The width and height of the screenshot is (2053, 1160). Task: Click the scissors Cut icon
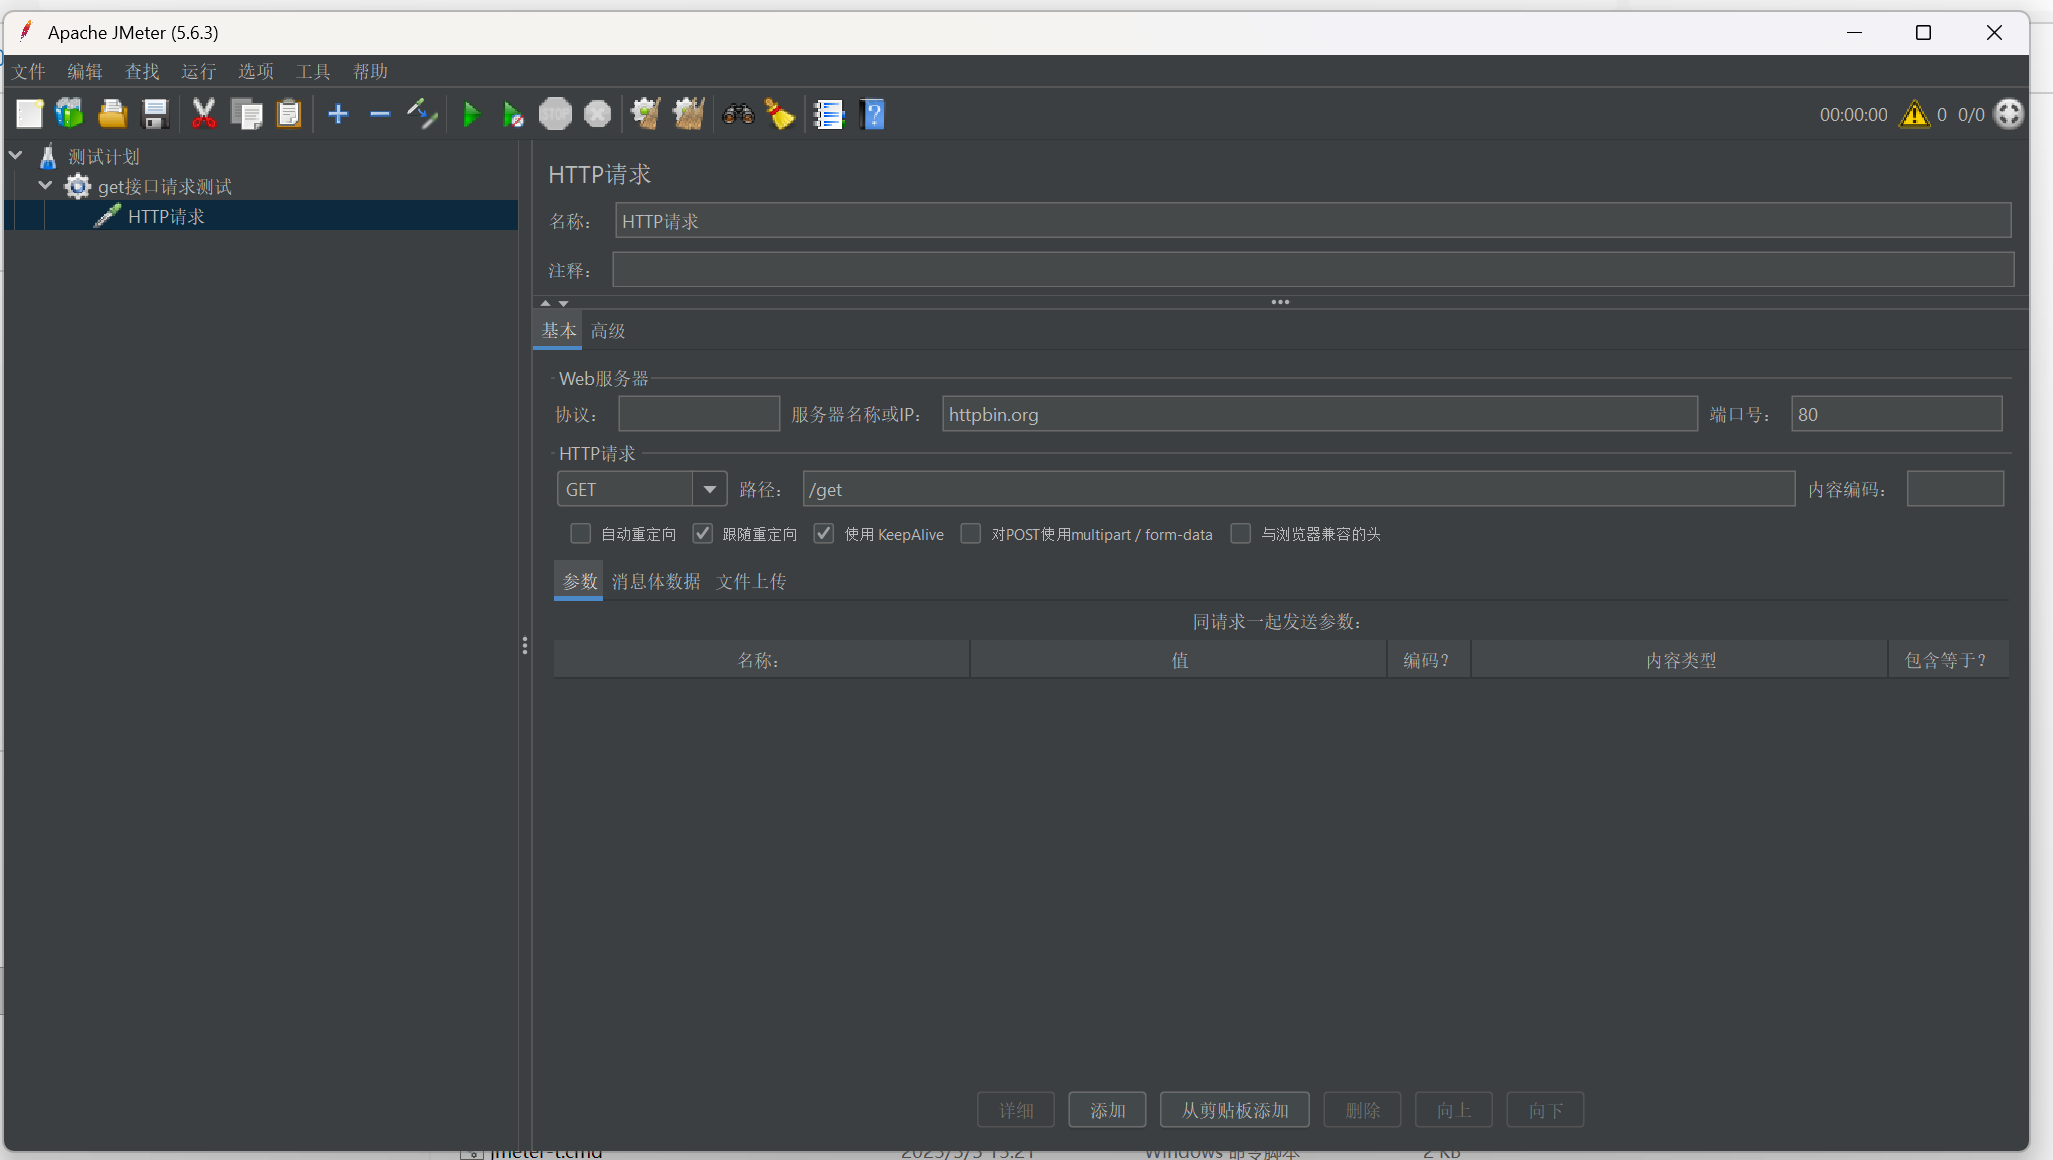pos(204,114)
